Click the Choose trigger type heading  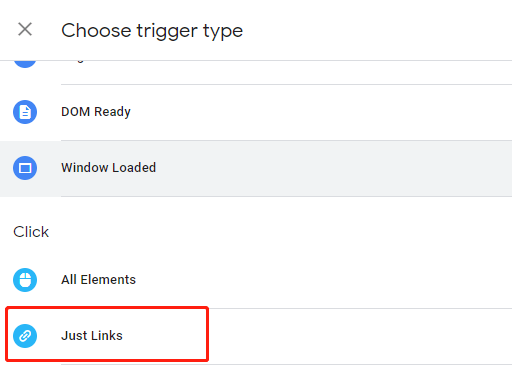[152, 31]
